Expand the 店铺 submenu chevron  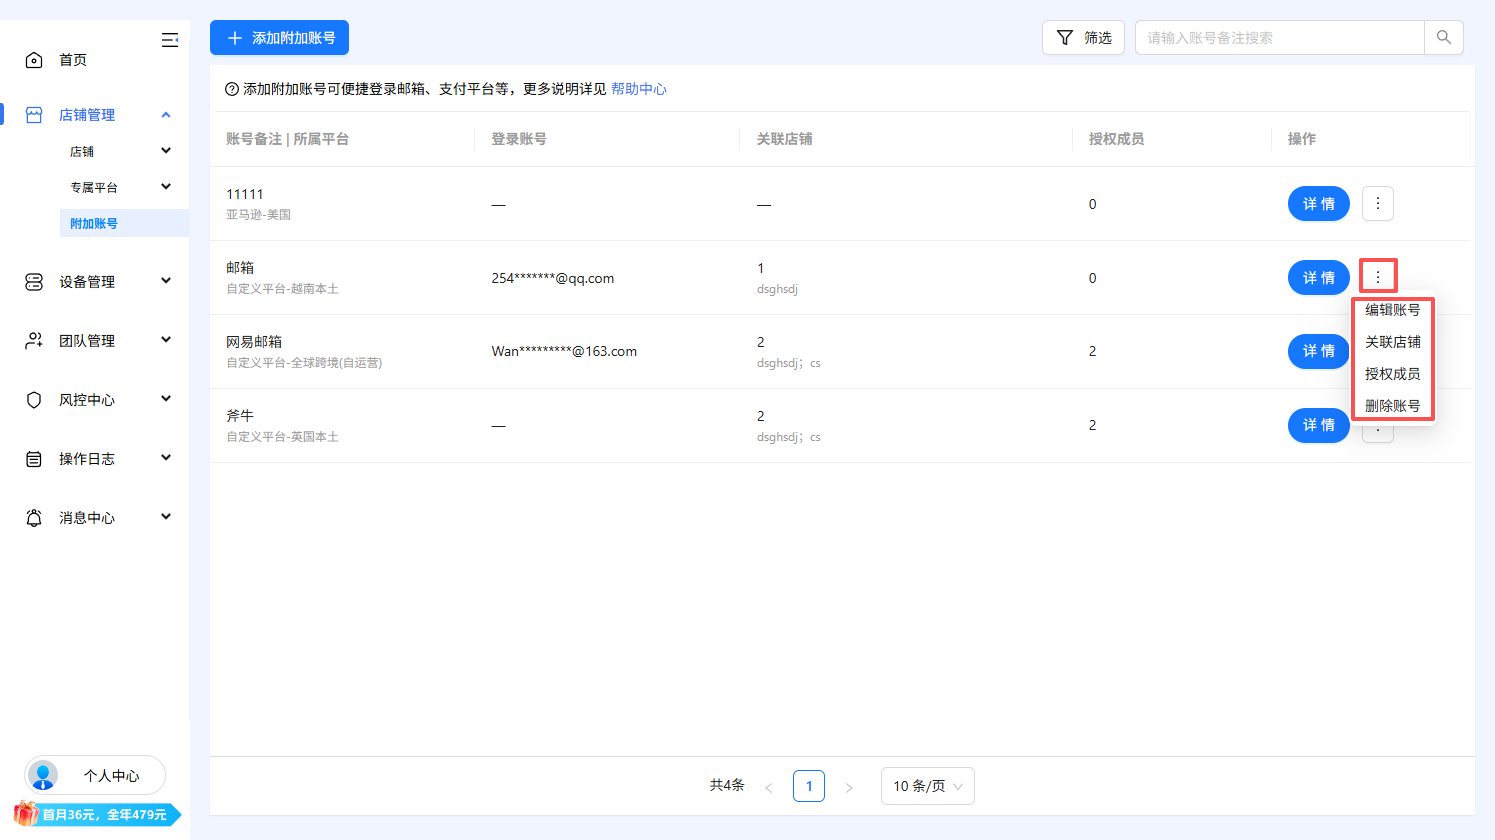click(x=167, y=150)
